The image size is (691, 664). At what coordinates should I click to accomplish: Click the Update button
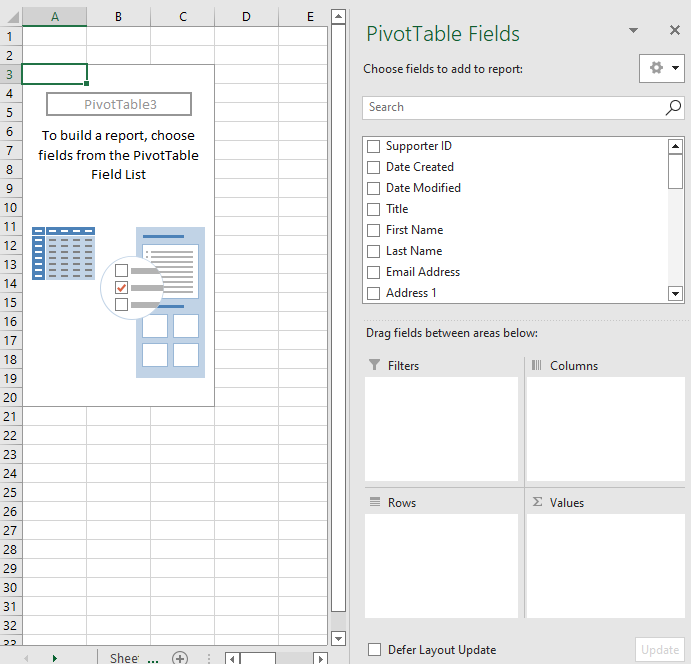659,650
